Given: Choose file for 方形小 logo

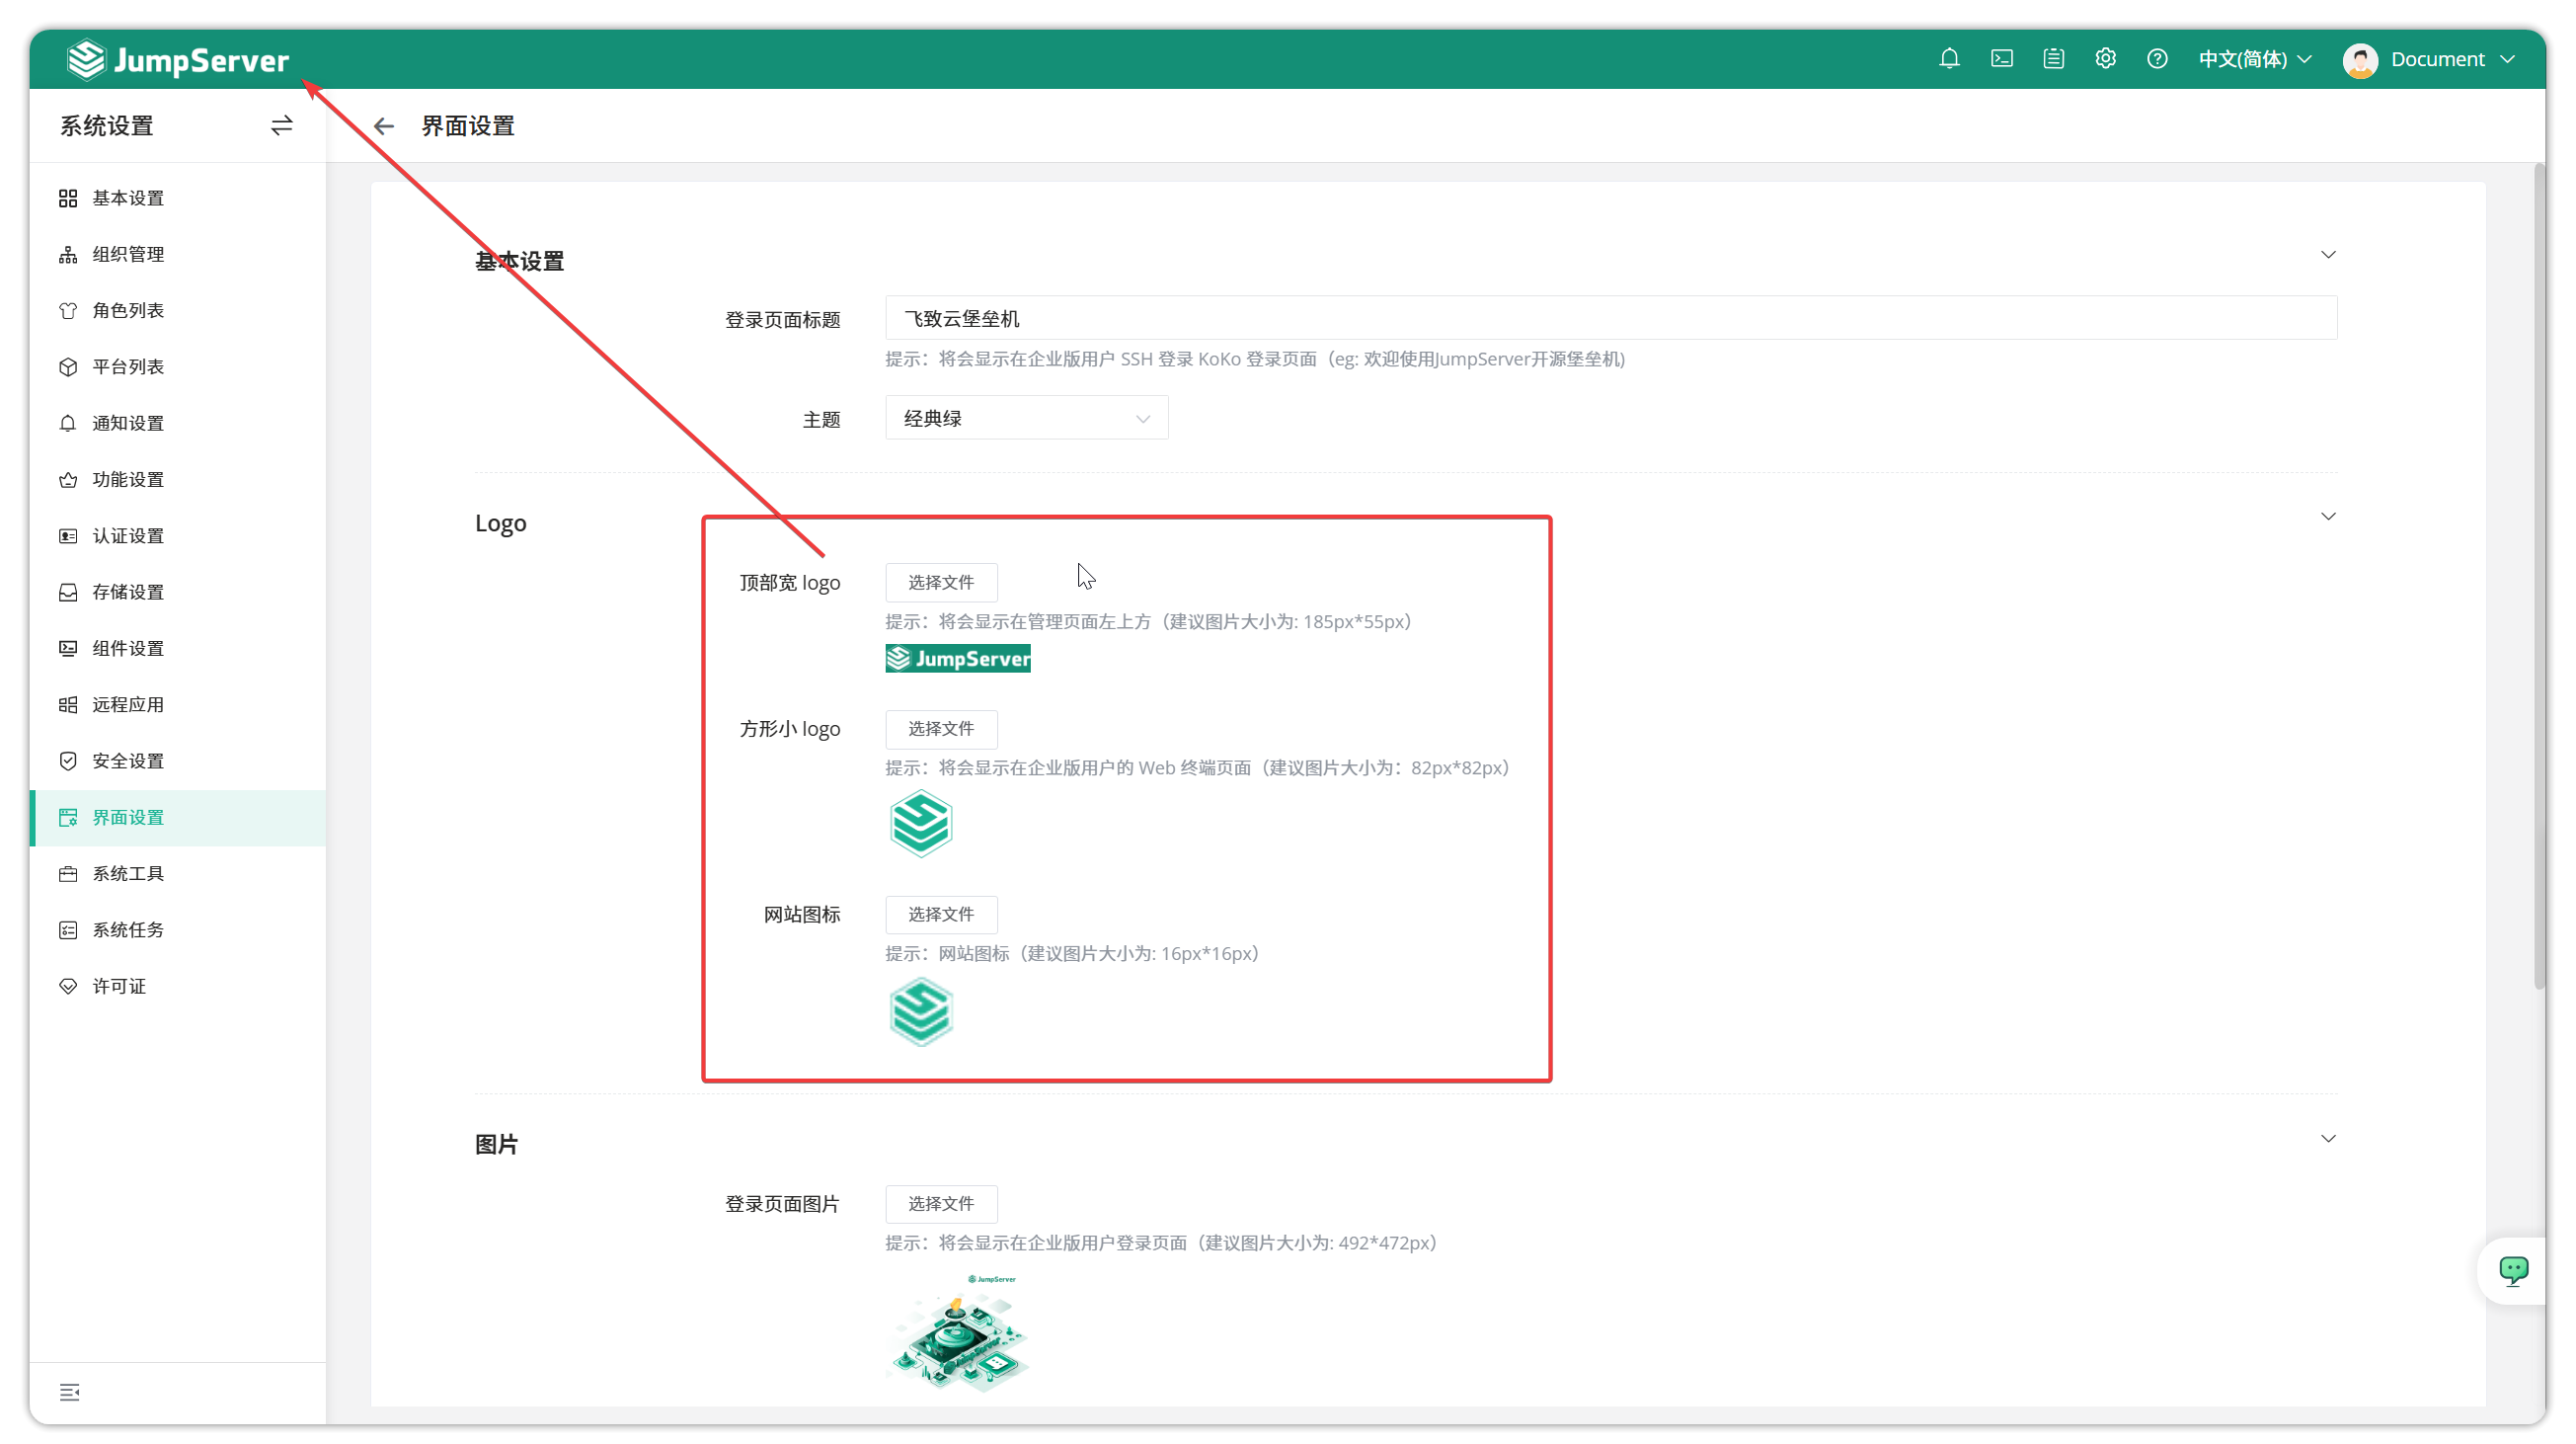Looking at the screenshot, I should click(x=940, y=728).
